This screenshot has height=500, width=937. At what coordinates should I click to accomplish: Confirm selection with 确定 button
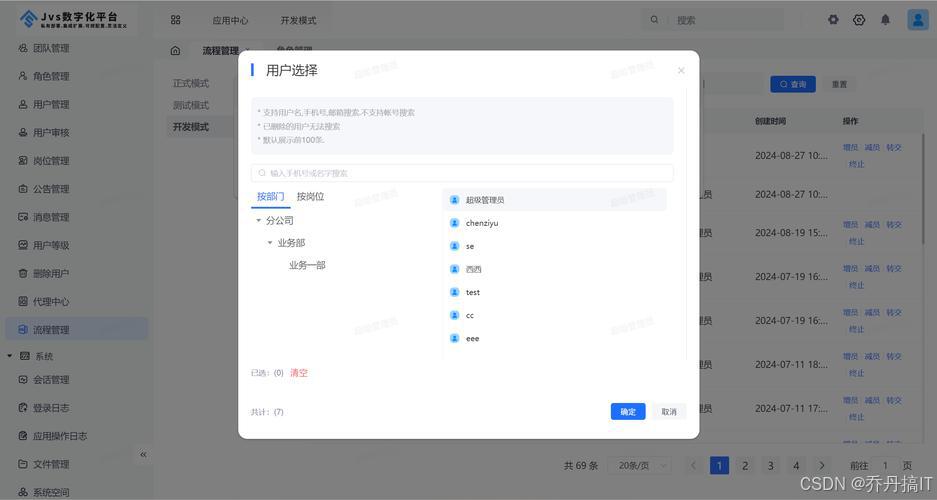[x=627, y=412]
